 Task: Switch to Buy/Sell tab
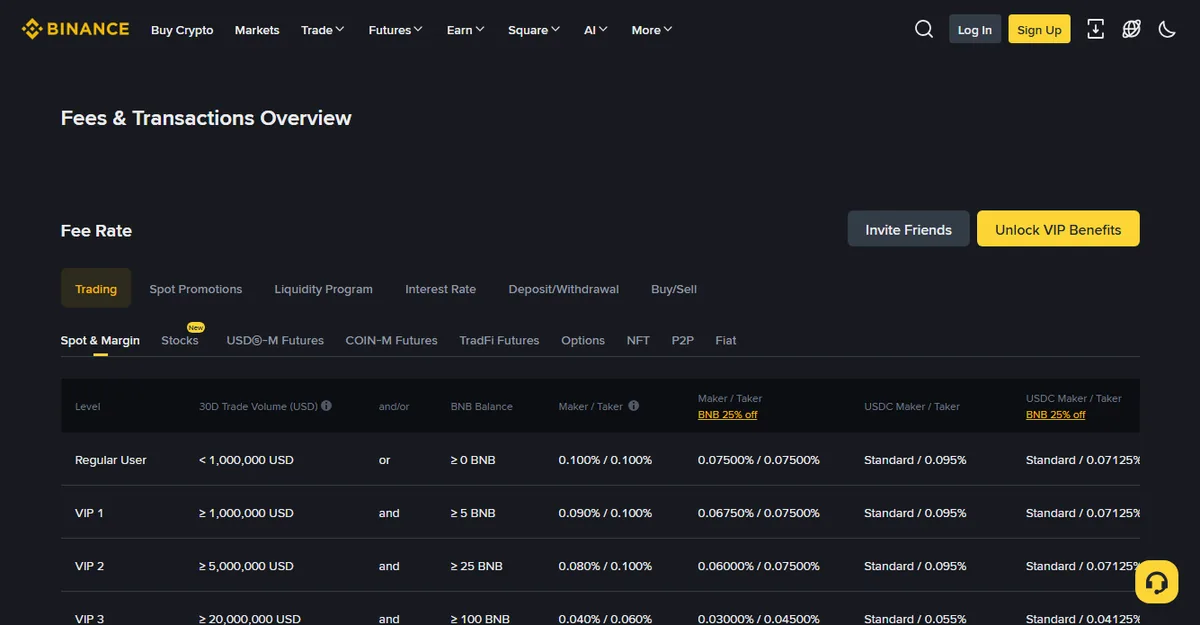(x=674, y=289)
